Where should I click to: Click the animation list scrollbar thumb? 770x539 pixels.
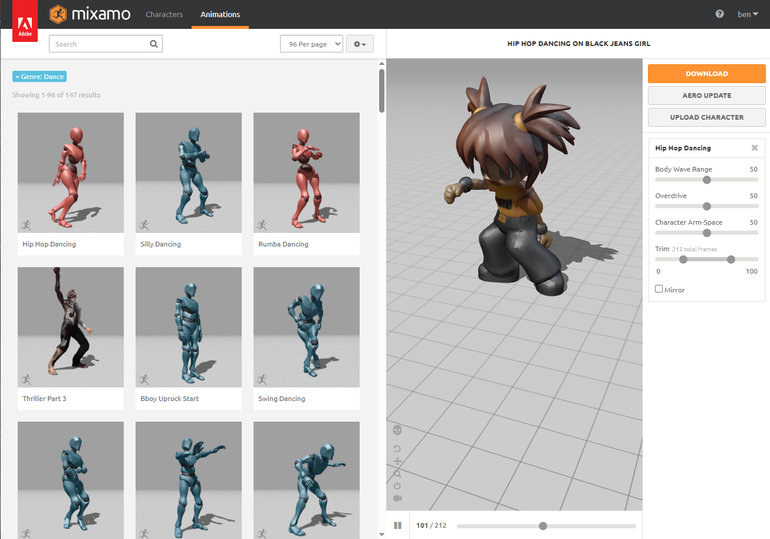382,91
